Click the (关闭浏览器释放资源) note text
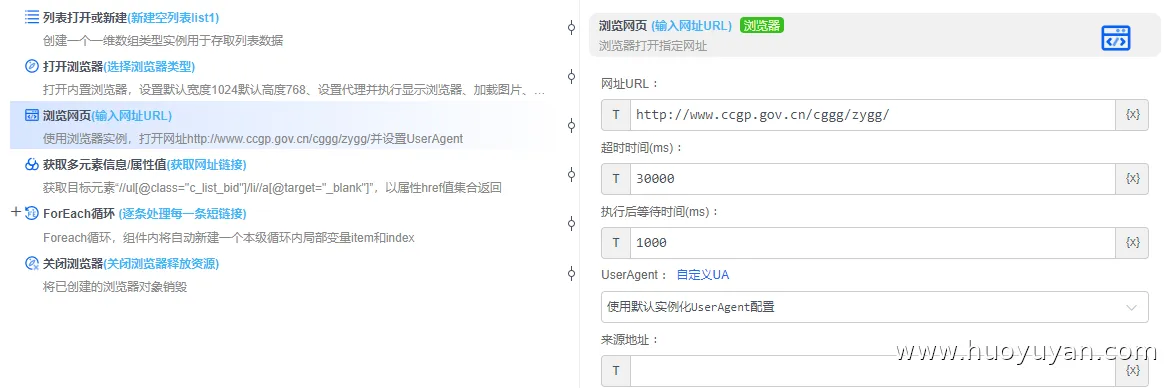The image size is (1167, 388). 161,263
